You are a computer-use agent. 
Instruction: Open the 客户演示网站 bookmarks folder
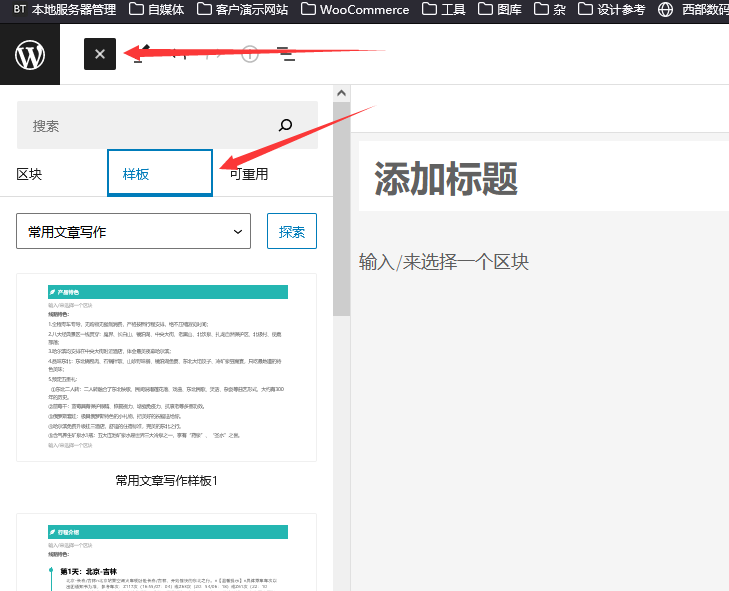(x=242, y=9)
